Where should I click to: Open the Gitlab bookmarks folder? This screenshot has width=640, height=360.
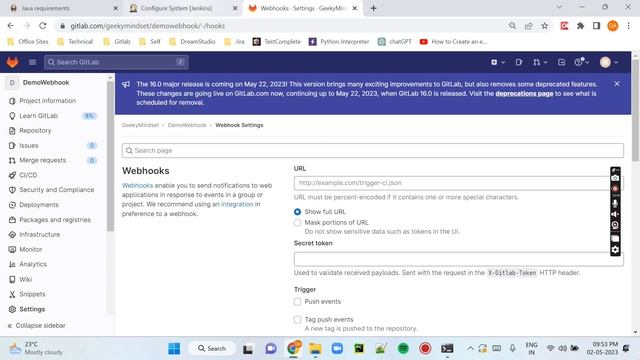tap(117, 42)
